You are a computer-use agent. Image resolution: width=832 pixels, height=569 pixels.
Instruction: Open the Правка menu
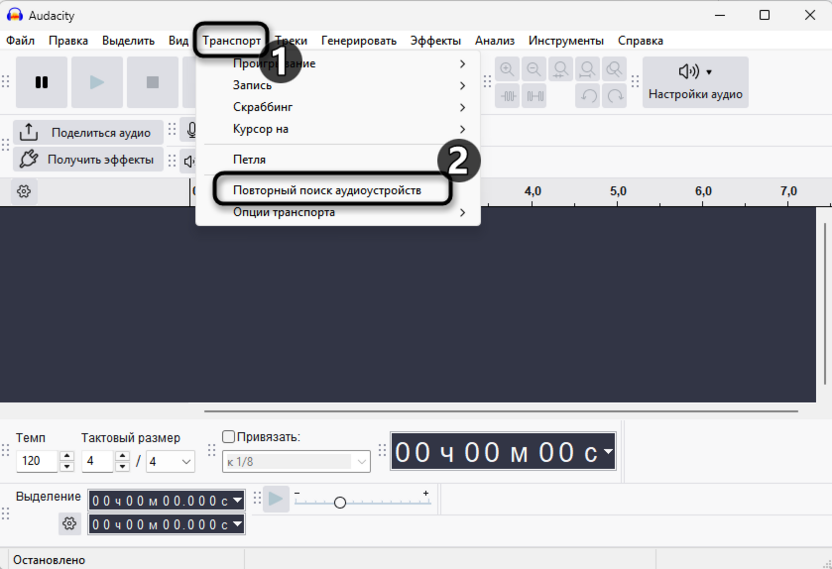click(68, 41)
